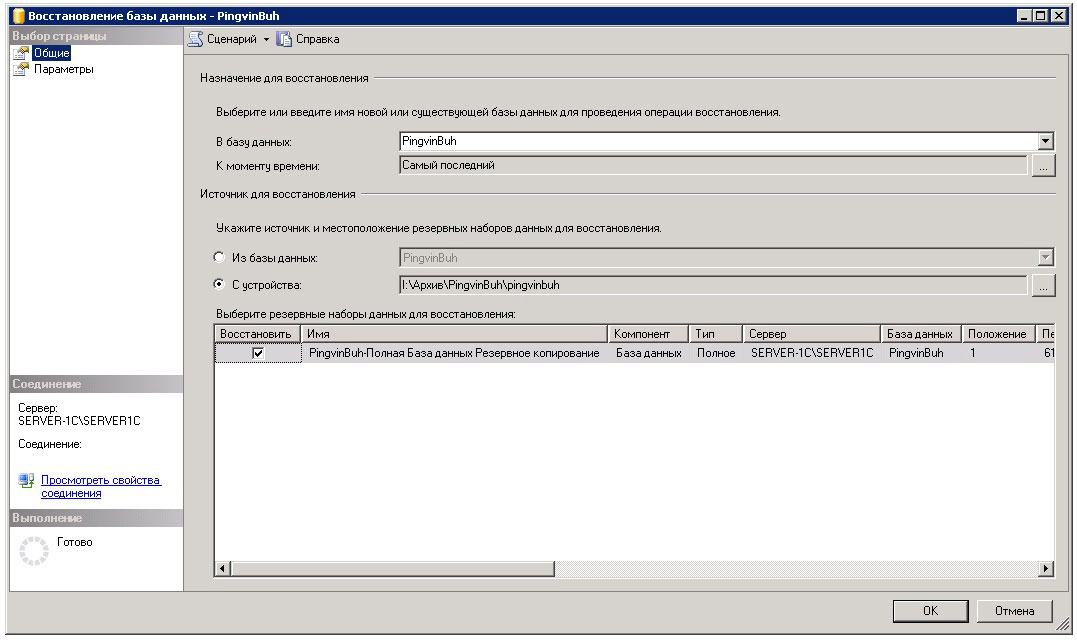
Task: Click the Готово progress spinner icon
Action: 35,549
